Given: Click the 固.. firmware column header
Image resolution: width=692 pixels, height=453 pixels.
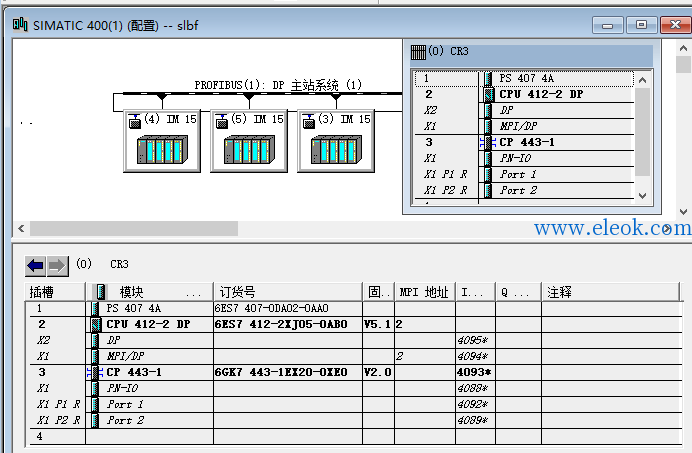Looking at the screenshot, I should (x=378, y=292).
